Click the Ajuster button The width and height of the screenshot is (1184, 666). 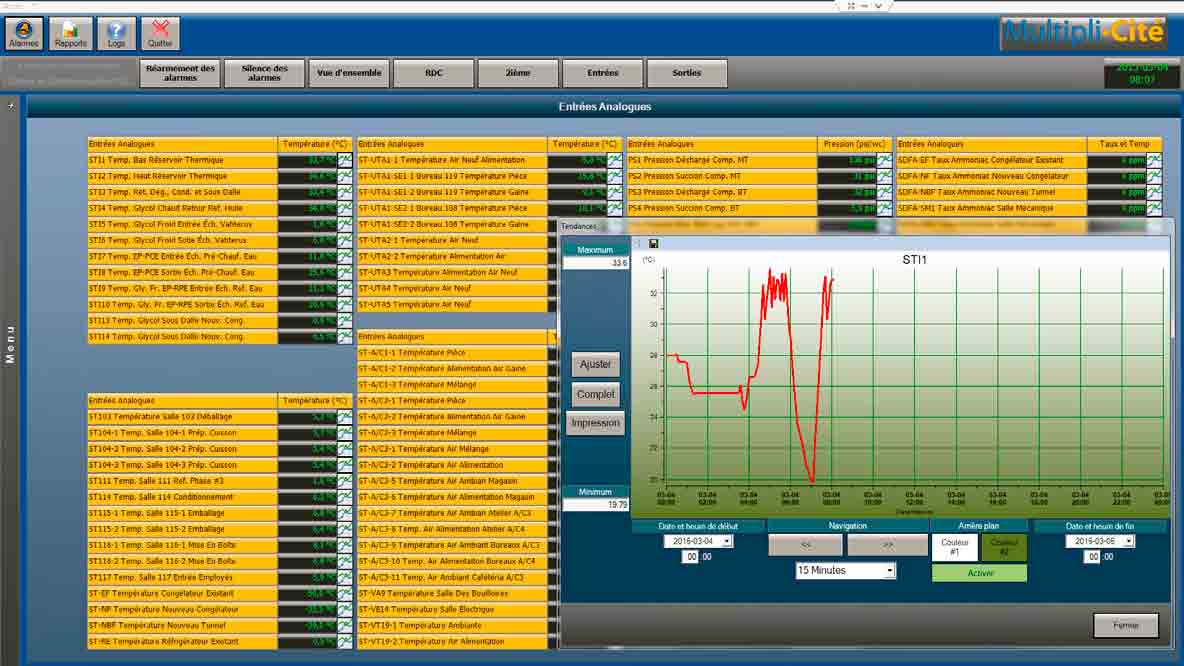[595, 364]
